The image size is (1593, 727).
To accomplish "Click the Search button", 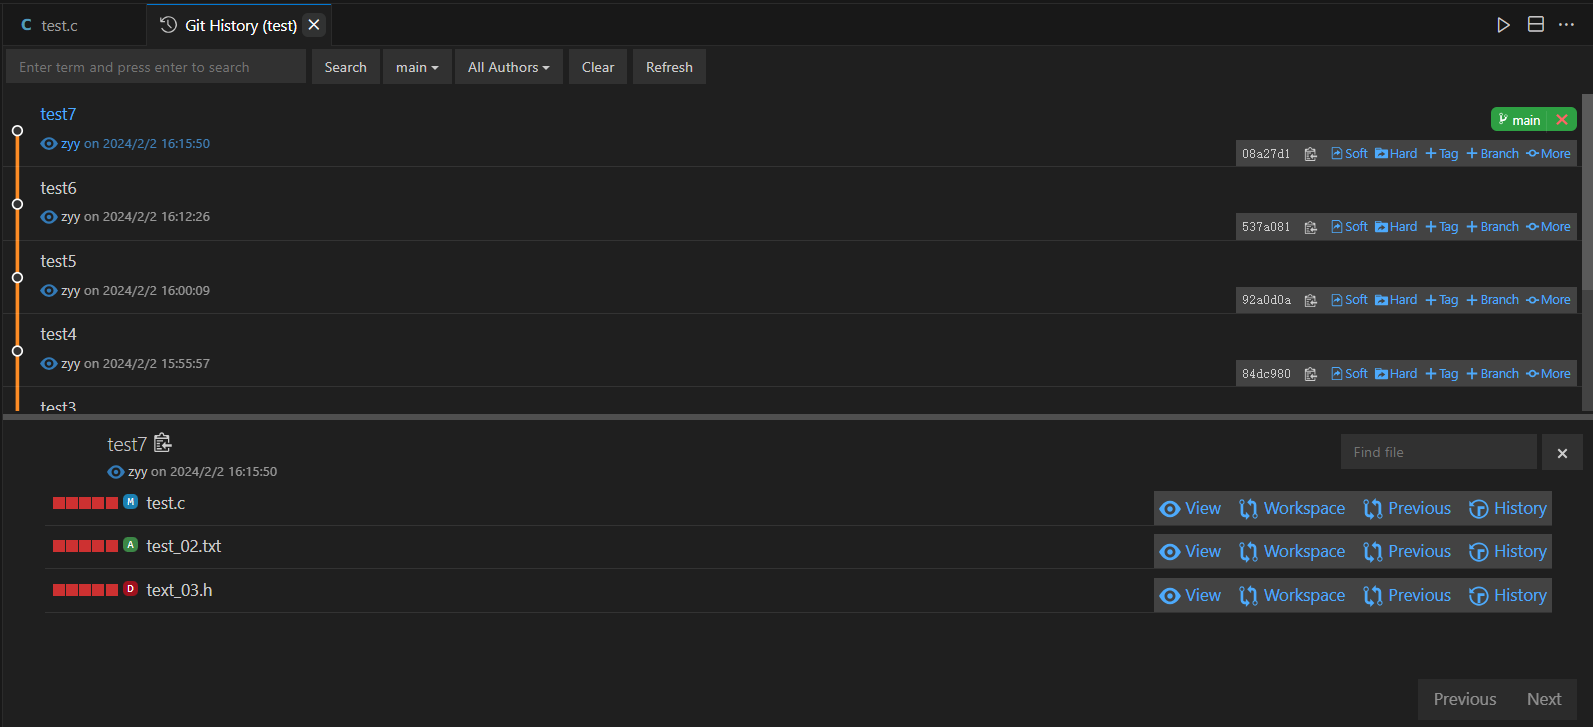I will 346,67.
